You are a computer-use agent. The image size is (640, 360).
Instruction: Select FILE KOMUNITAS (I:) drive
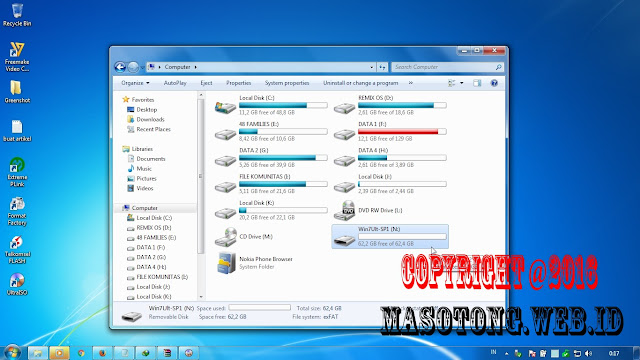pos(271,184)
